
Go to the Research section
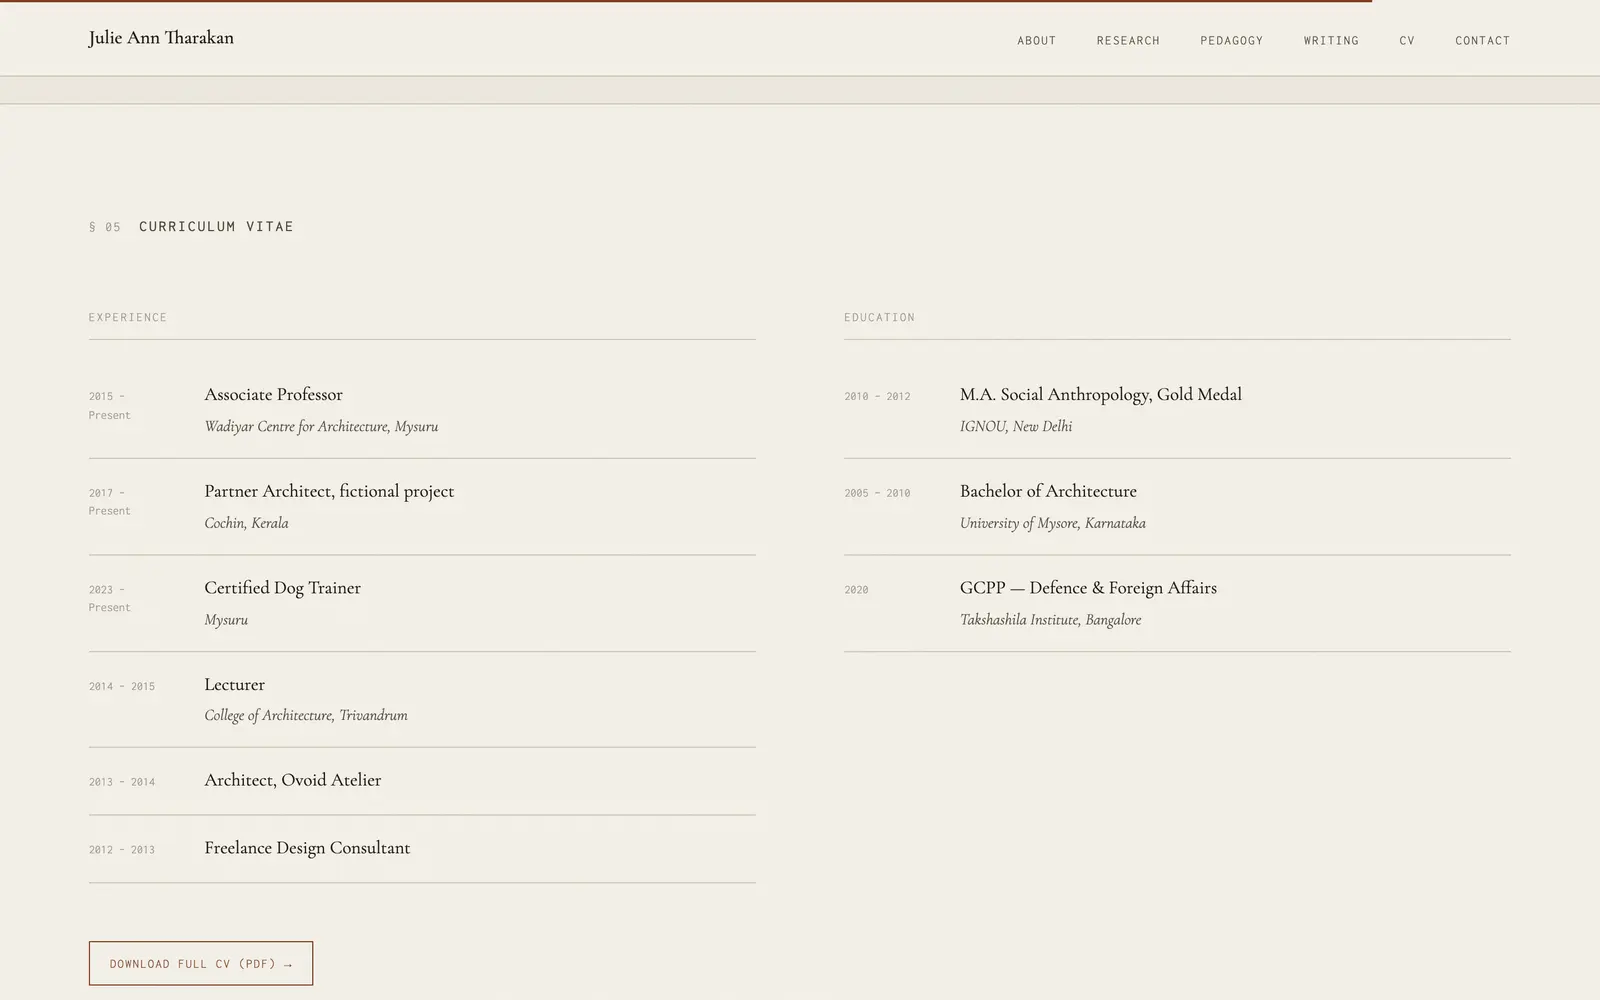[x=1128, y=41]
